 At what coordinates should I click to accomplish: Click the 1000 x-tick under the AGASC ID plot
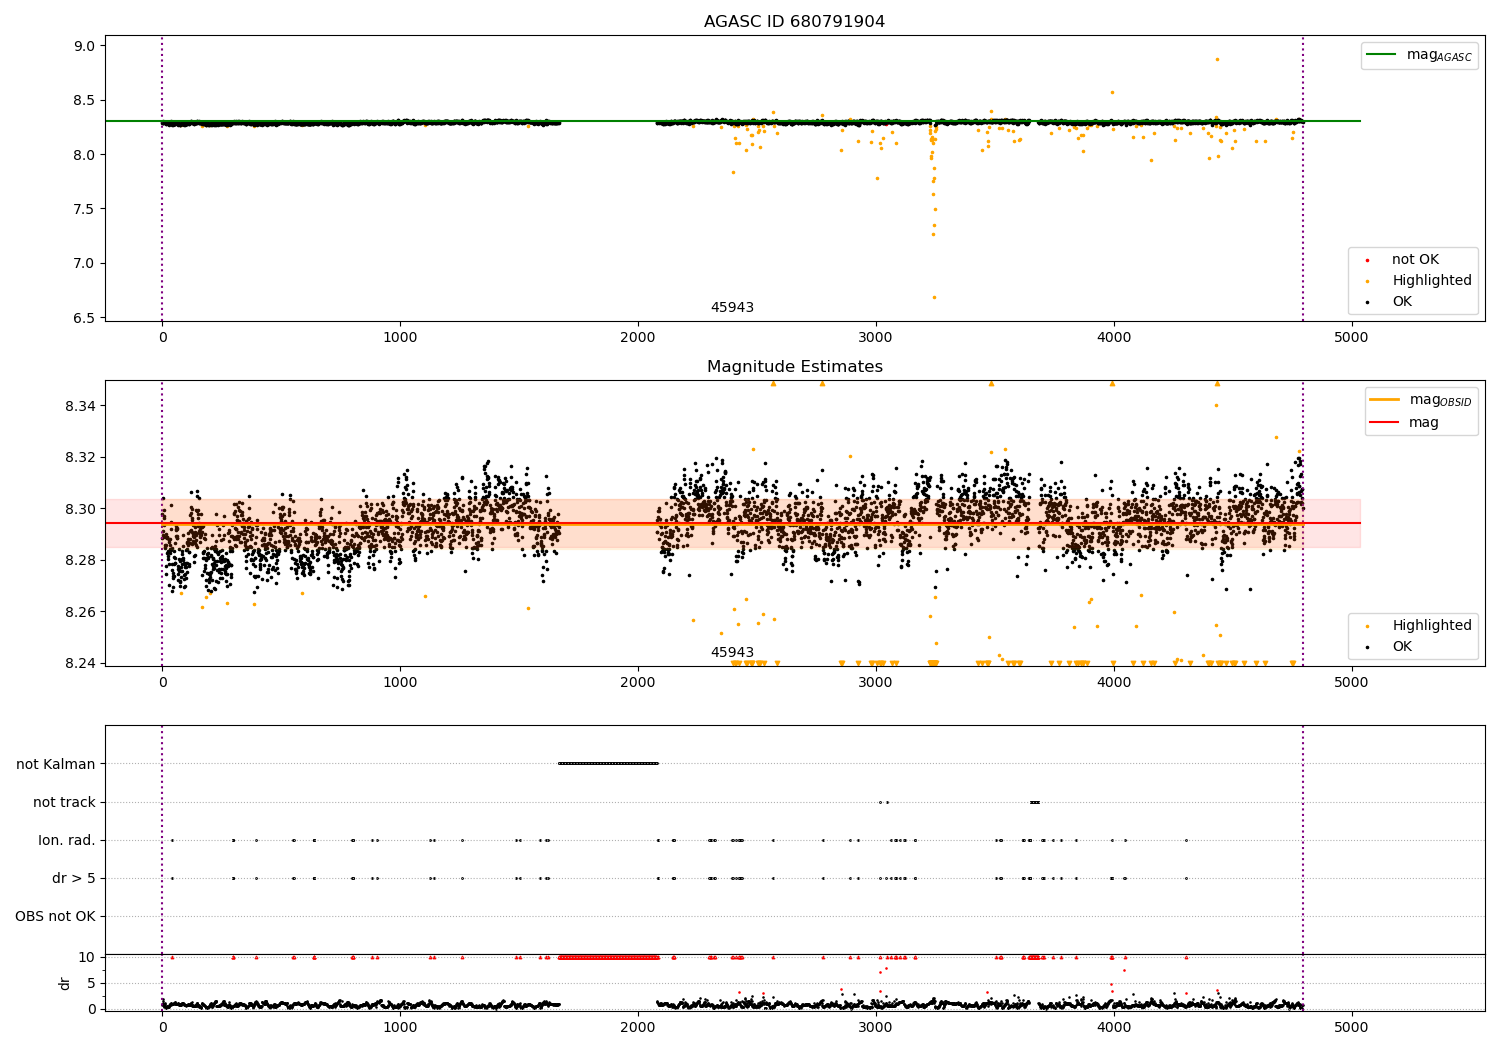point(400,338)
